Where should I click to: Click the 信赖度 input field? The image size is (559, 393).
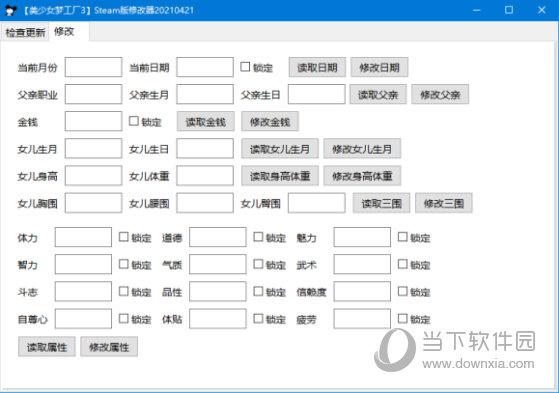362,291
